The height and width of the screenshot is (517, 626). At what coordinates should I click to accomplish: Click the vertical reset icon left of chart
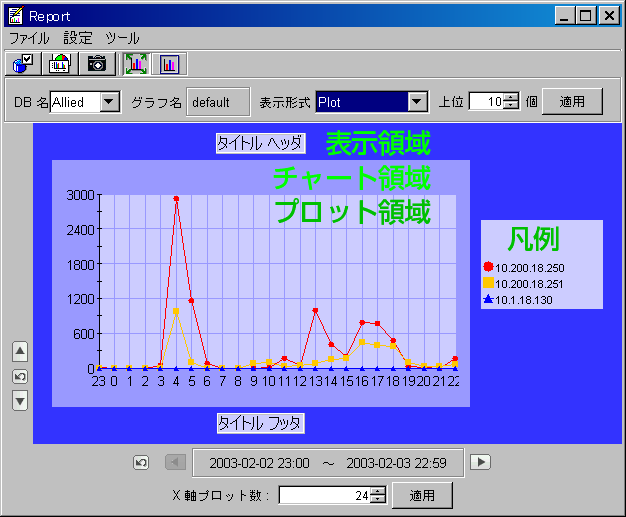pos(20,376)
